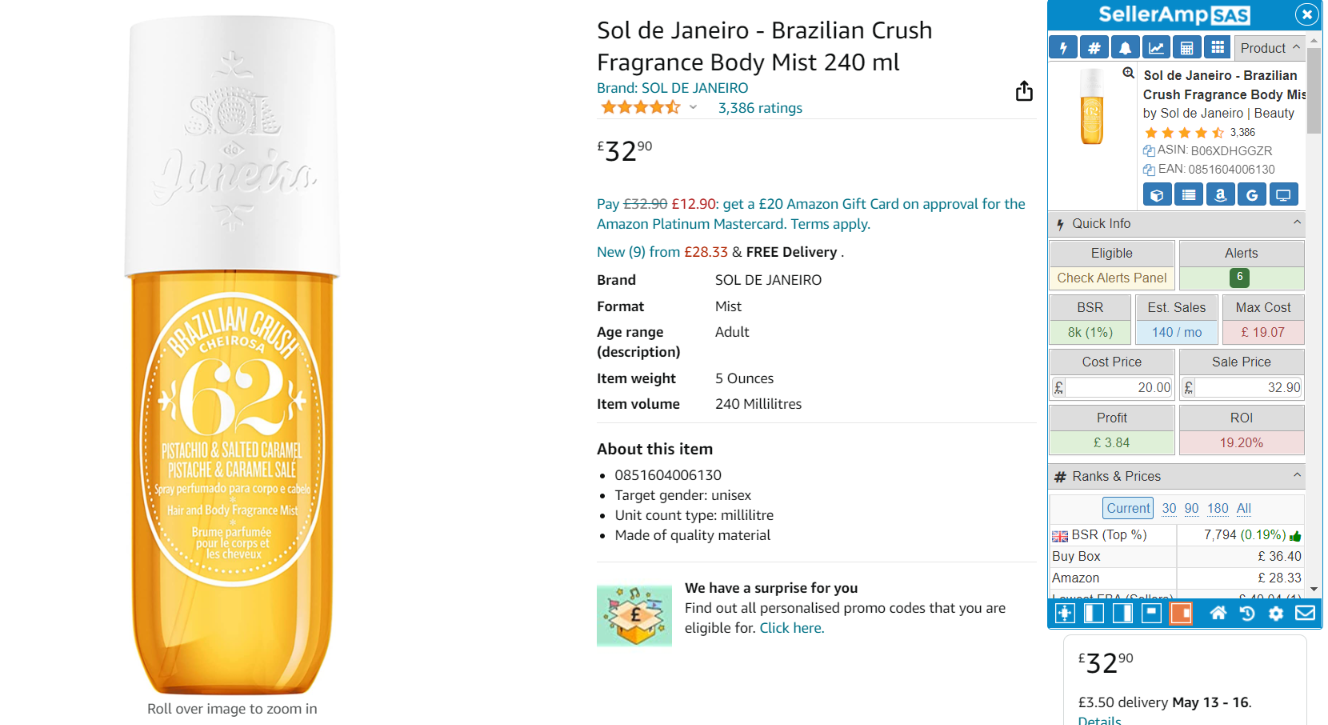Image resolution: width=1328 pixels, height=725 pixels.
Task: Open the calculator icon in SellerAmp toolbar
Action: pos(1186,48)
